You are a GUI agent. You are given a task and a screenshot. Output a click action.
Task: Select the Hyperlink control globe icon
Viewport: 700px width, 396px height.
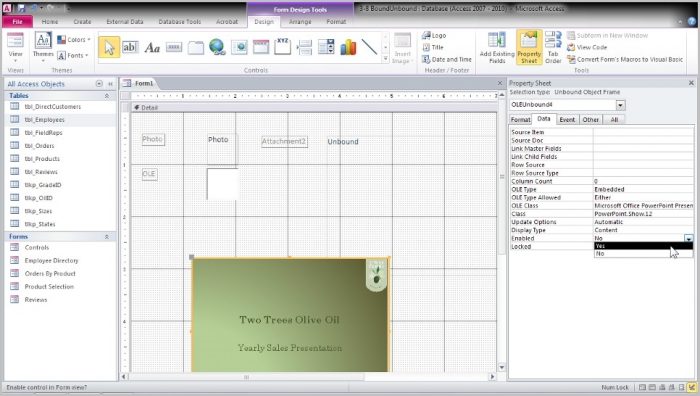[x=217, y=47]
